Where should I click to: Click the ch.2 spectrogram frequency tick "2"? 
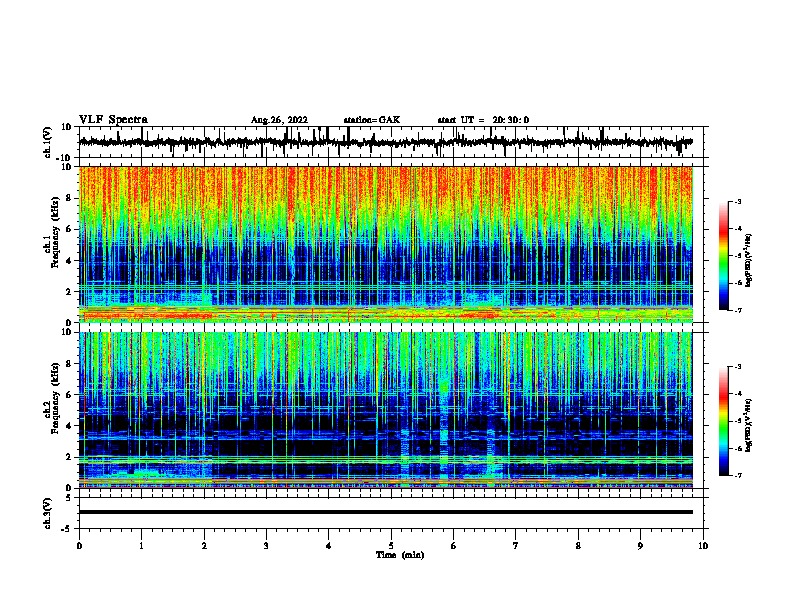69,457
